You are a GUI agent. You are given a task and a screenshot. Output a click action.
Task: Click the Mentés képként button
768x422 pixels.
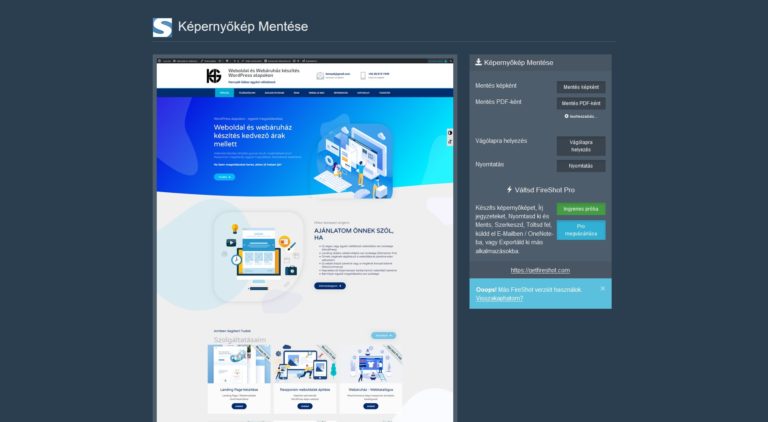point(581,87)
